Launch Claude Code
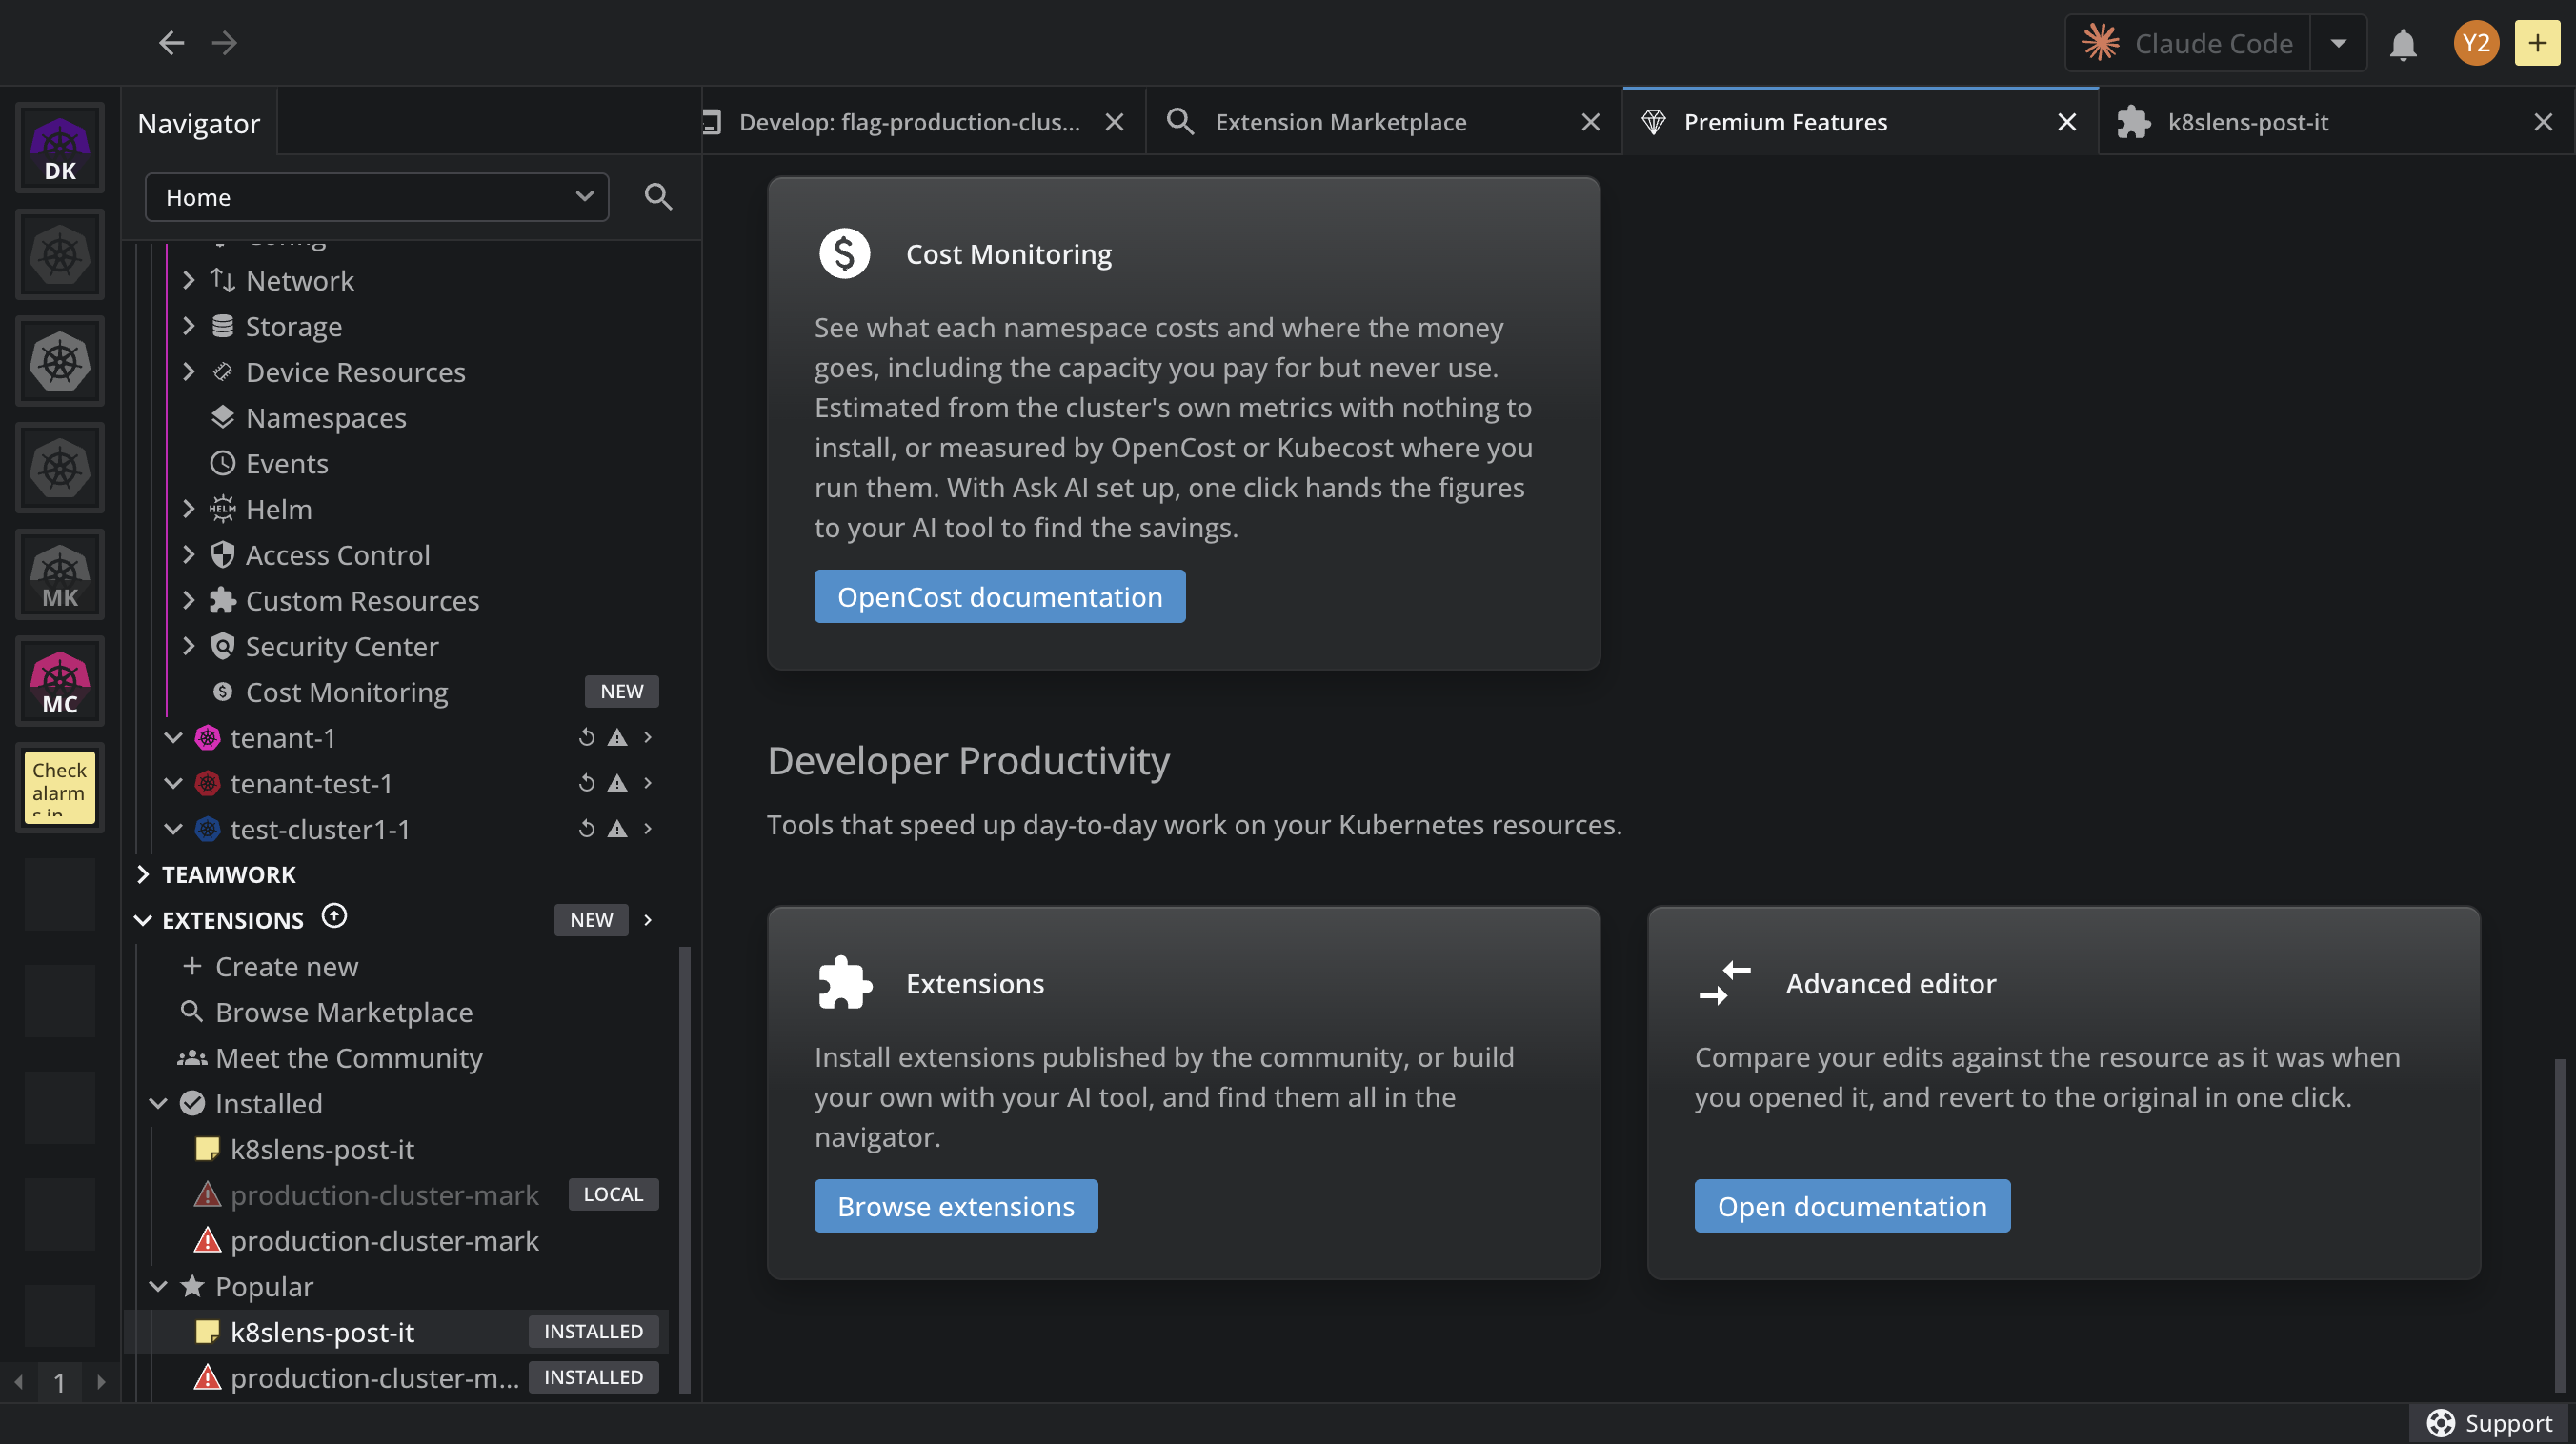Screen dimensions: 2576x1444 (x=2188, y=43)
